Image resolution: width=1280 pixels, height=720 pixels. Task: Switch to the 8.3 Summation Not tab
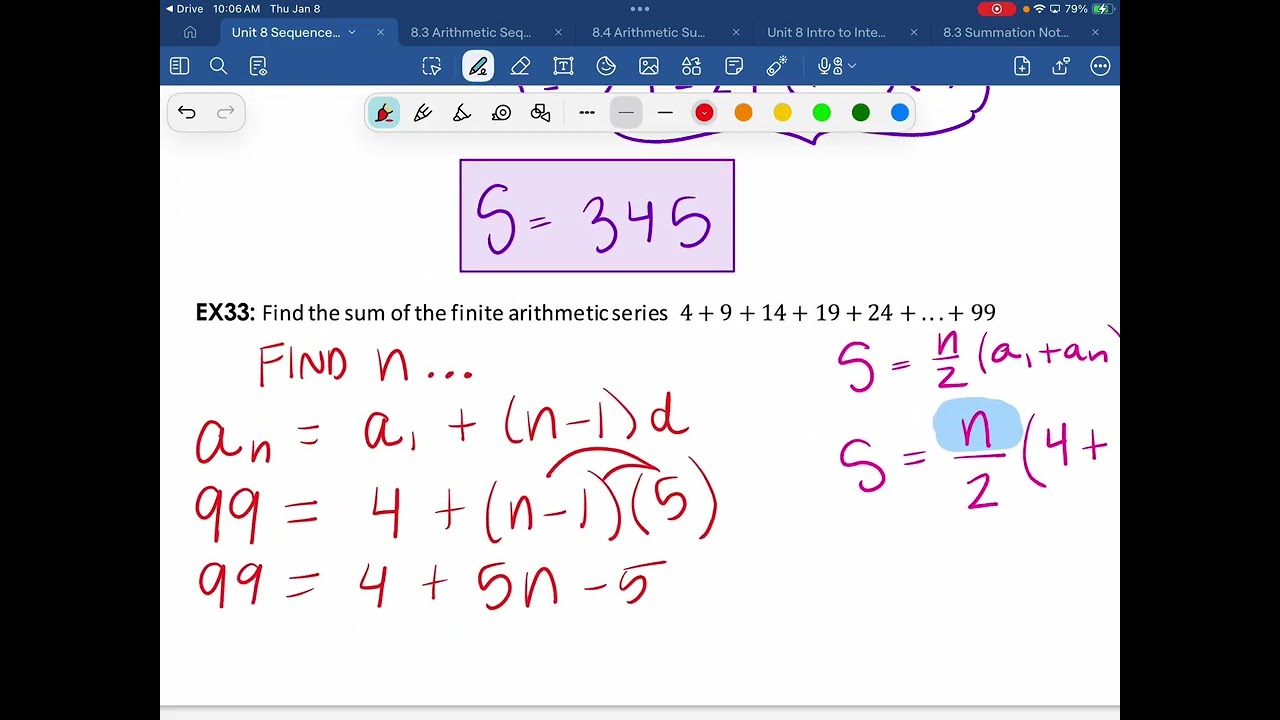[x=1006, y=32]
